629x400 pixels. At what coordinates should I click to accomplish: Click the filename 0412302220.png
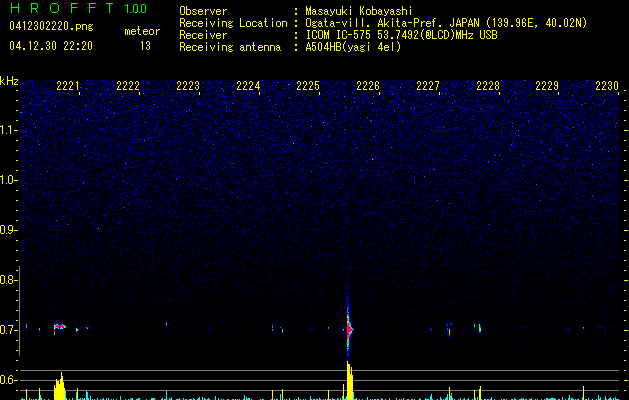50,27
